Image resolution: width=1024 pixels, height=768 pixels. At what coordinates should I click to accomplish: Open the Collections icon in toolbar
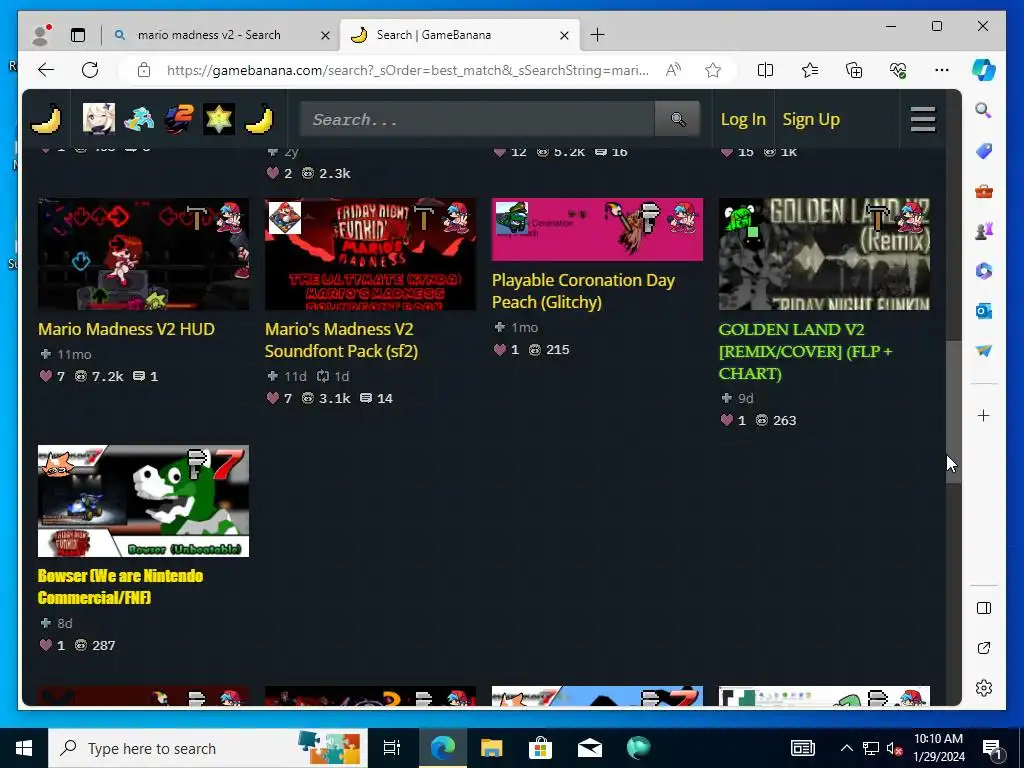pyautogui.click(x=854, y=70)
